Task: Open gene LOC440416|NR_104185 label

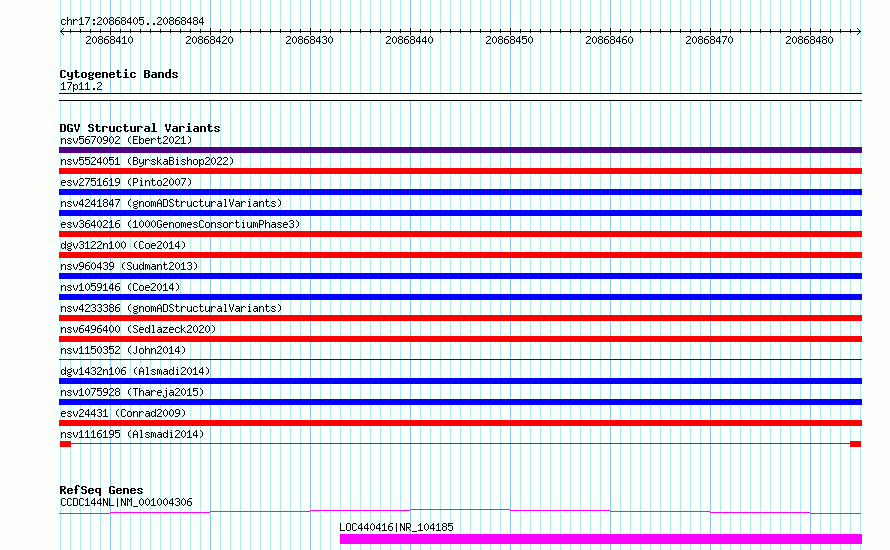Action: pos(396,527)
